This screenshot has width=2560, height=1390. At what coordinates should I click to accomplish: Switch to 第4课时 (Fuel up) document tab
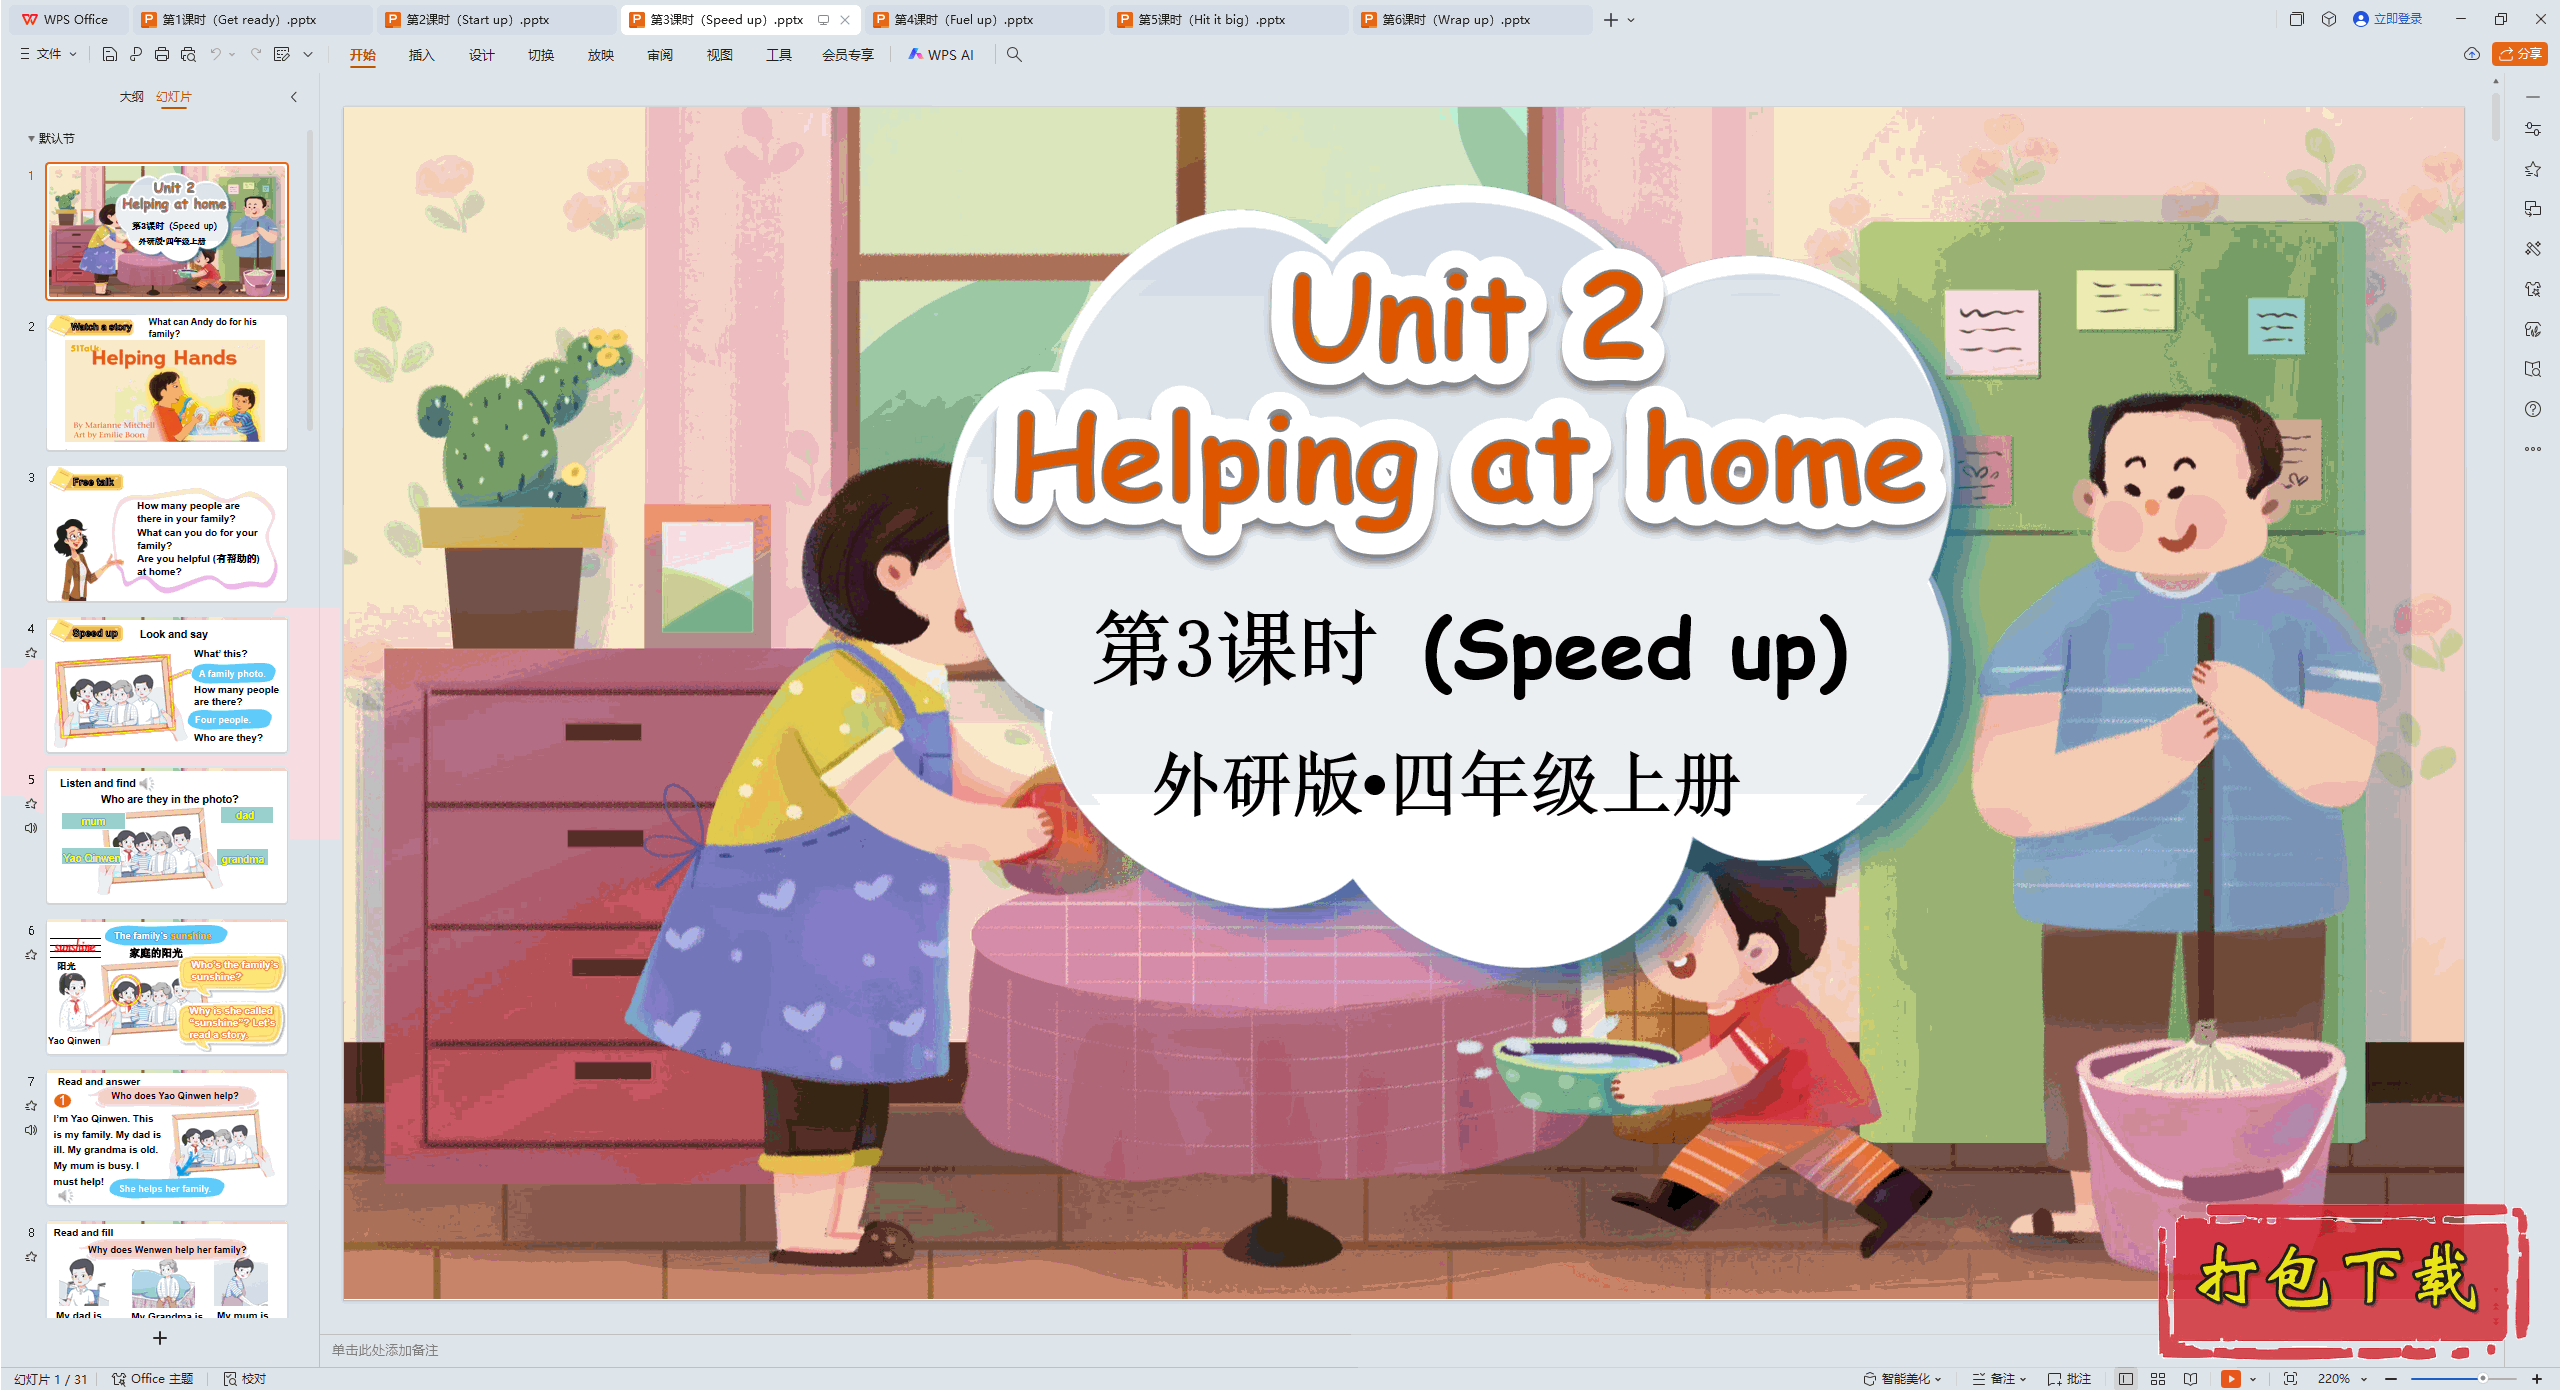click(x=985, y=19)
